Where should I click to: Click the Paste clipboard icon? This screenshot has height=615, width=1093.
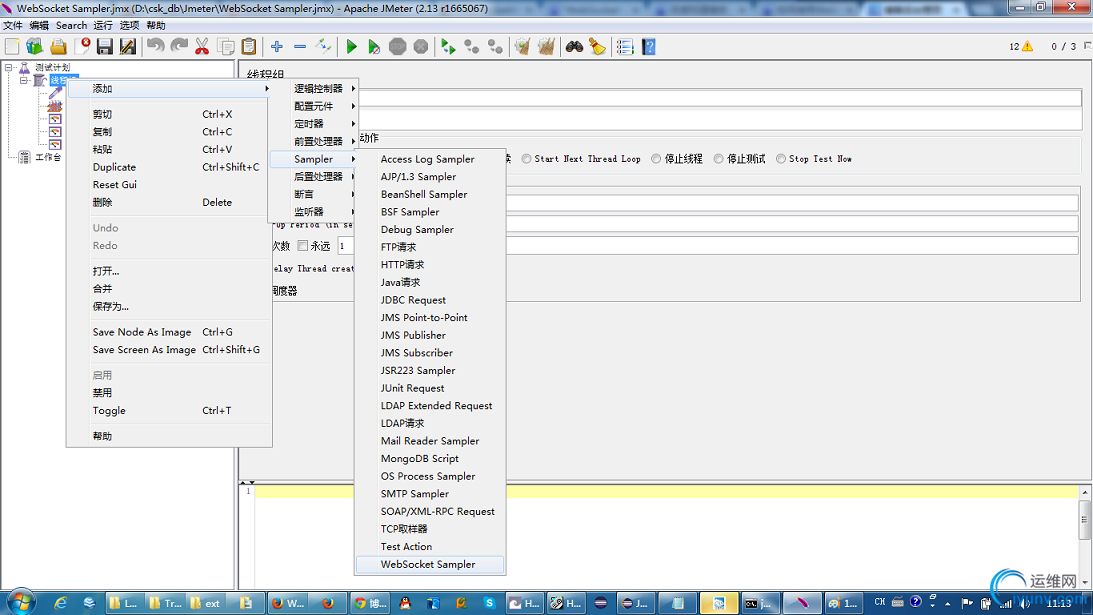(x=249, y=47)
